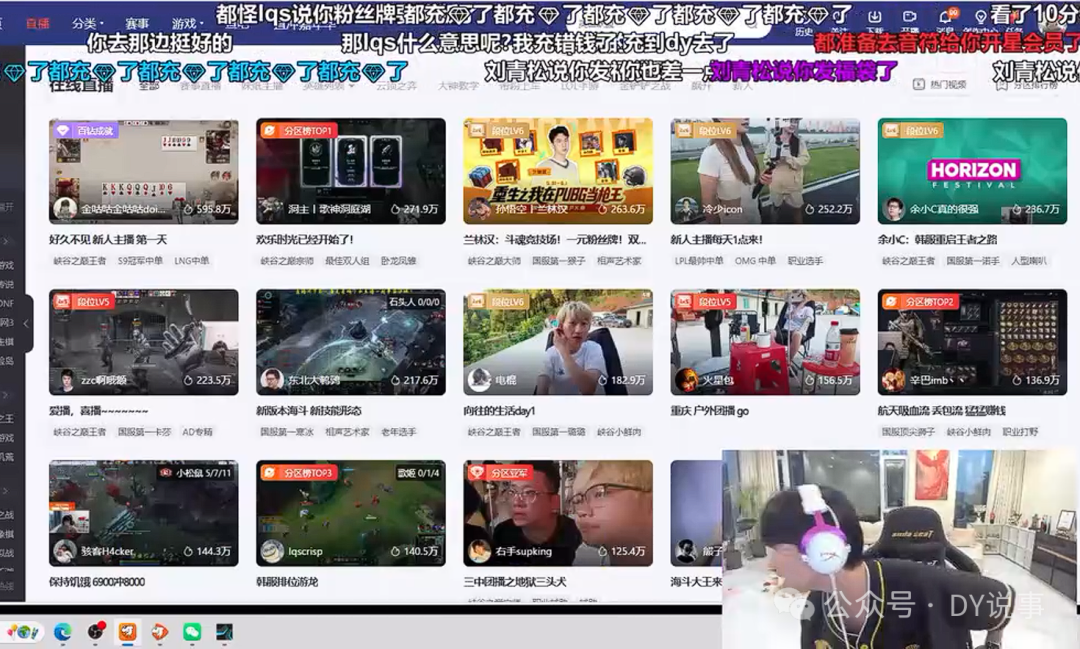Click the 职业选手 tag under 冷少icon

coord(805,260)
